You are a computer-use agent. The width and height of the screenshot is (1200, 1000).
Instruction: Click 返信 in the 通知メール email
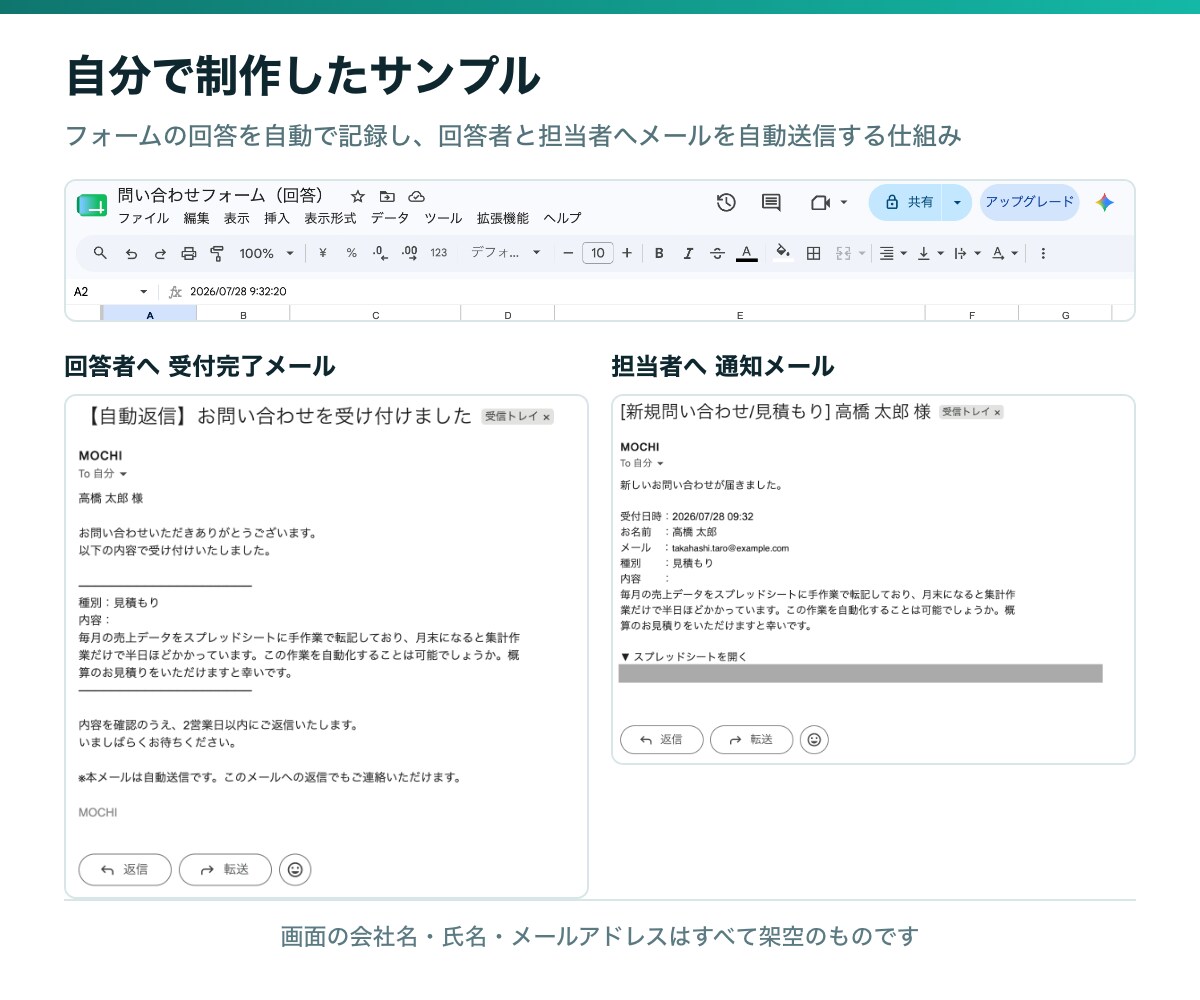point(661,740)
